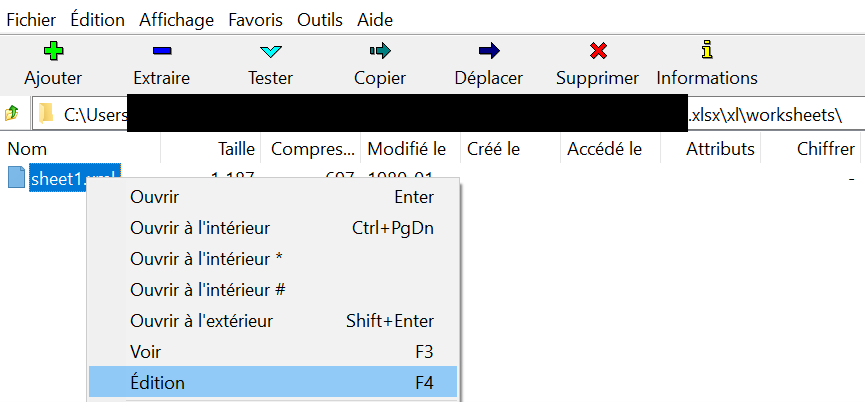The width and height of the screenshot is (865, 402).
Task: Click the red X Supprimer icon
Action: 598,51
